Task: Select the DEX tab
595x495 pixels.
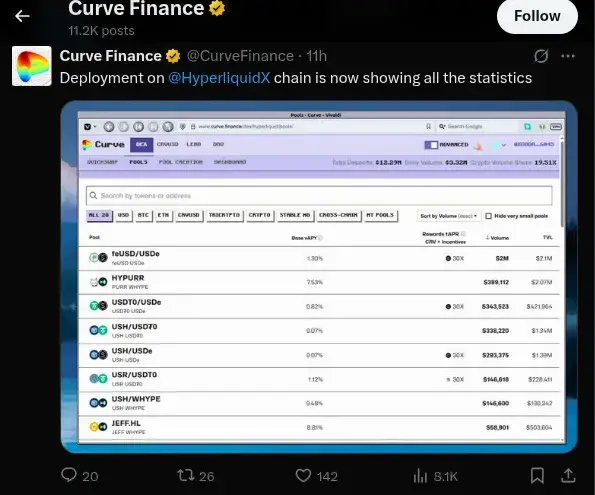Action: point(142,145)
